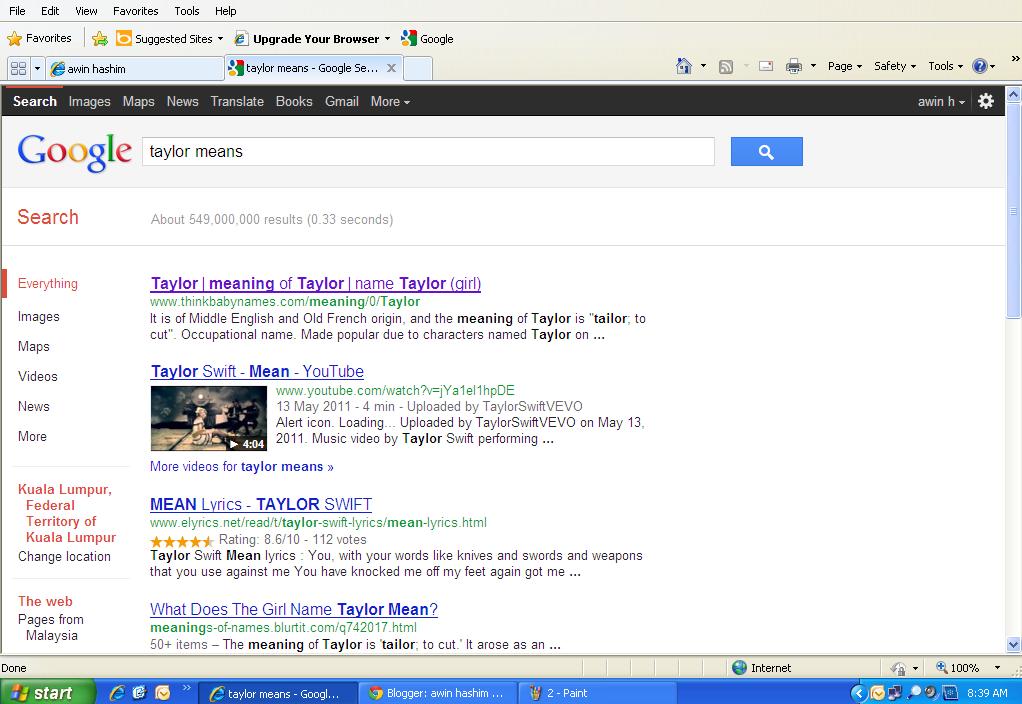The width and height of the screenshot is (1022, 704).
Task: Open News in Google top bar
Action: click(x=182, y=102)
